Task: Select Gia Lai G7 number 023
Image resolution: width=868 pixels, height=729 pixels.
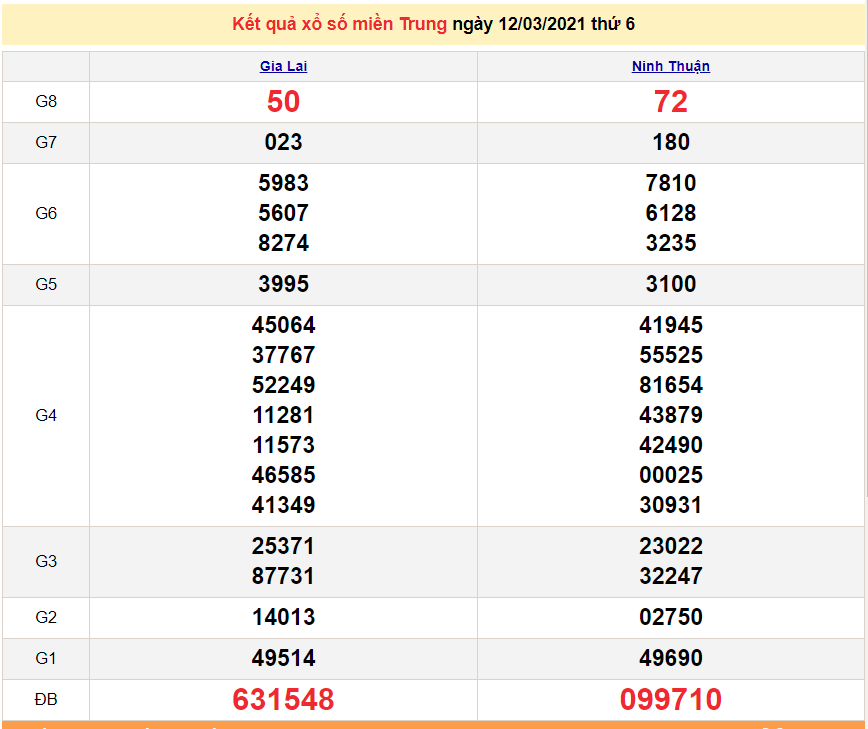Action: pos(283,143)
